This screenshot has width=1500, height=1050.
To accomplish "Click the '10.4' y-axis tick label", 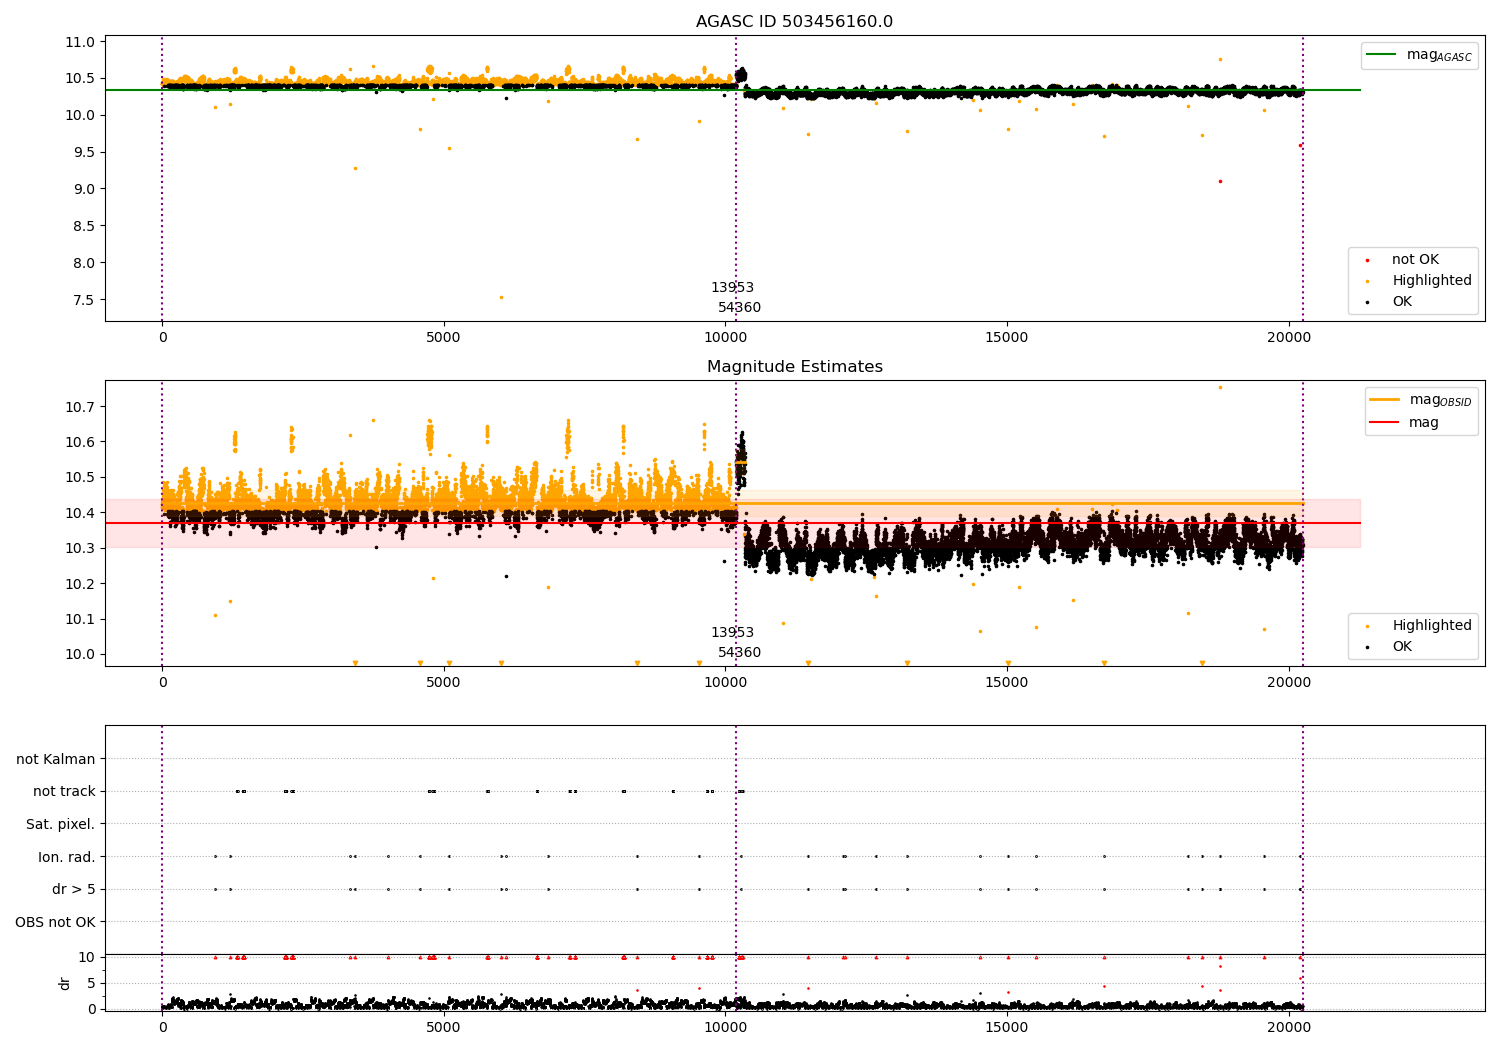I will (83, 513).
